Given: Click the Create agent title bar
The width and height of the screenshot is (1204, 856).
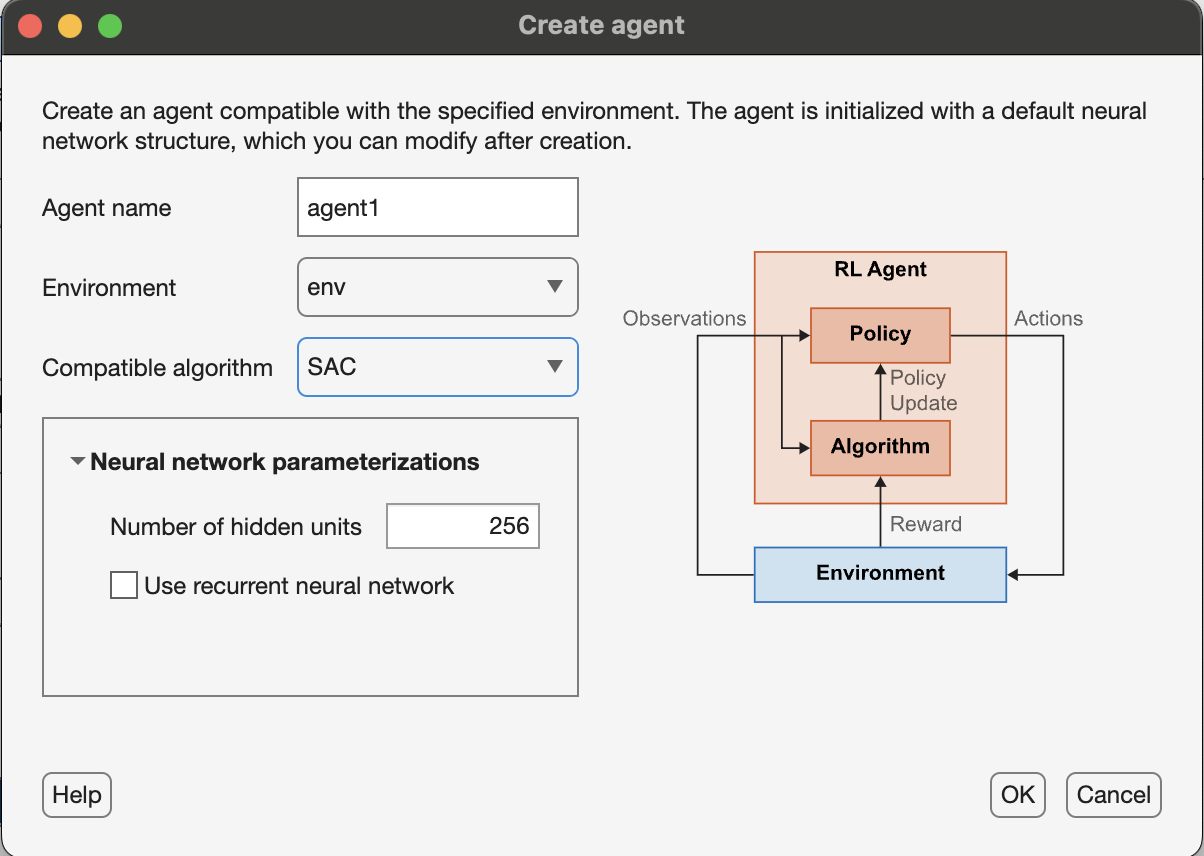Looking at the screenshot, I should click(601, 26).
